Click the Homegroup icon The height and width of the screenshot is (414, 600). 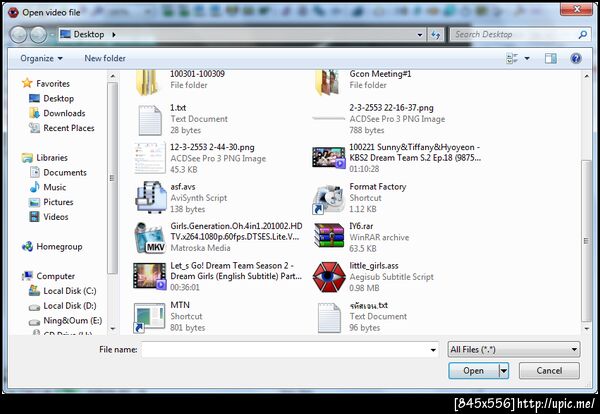[x=27, y=247]
